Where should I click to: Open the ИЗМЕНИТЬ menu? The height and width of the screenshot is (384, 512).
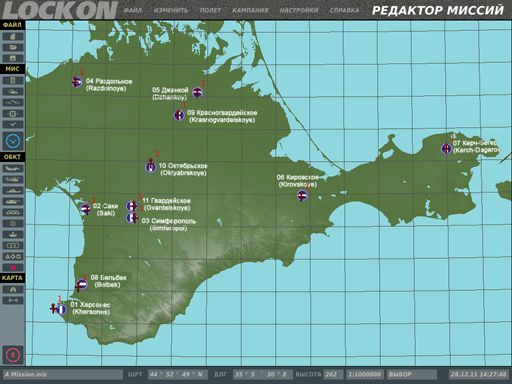[x=171, y=10]
